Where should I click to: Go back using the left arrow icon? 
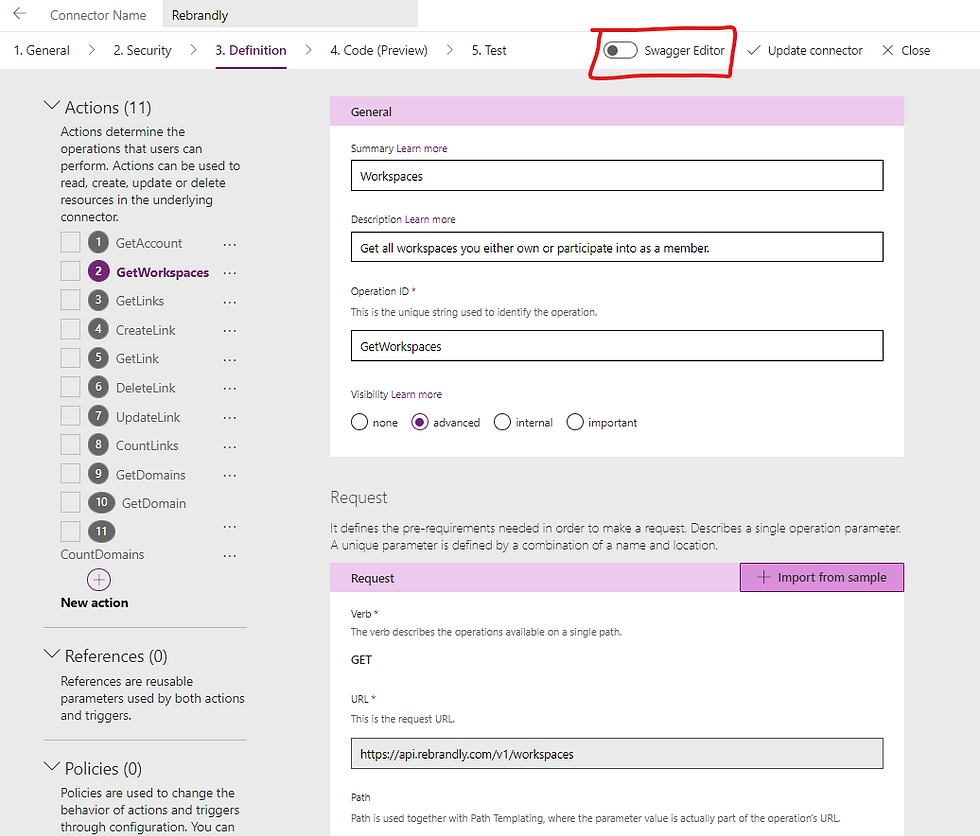point(20,14)
